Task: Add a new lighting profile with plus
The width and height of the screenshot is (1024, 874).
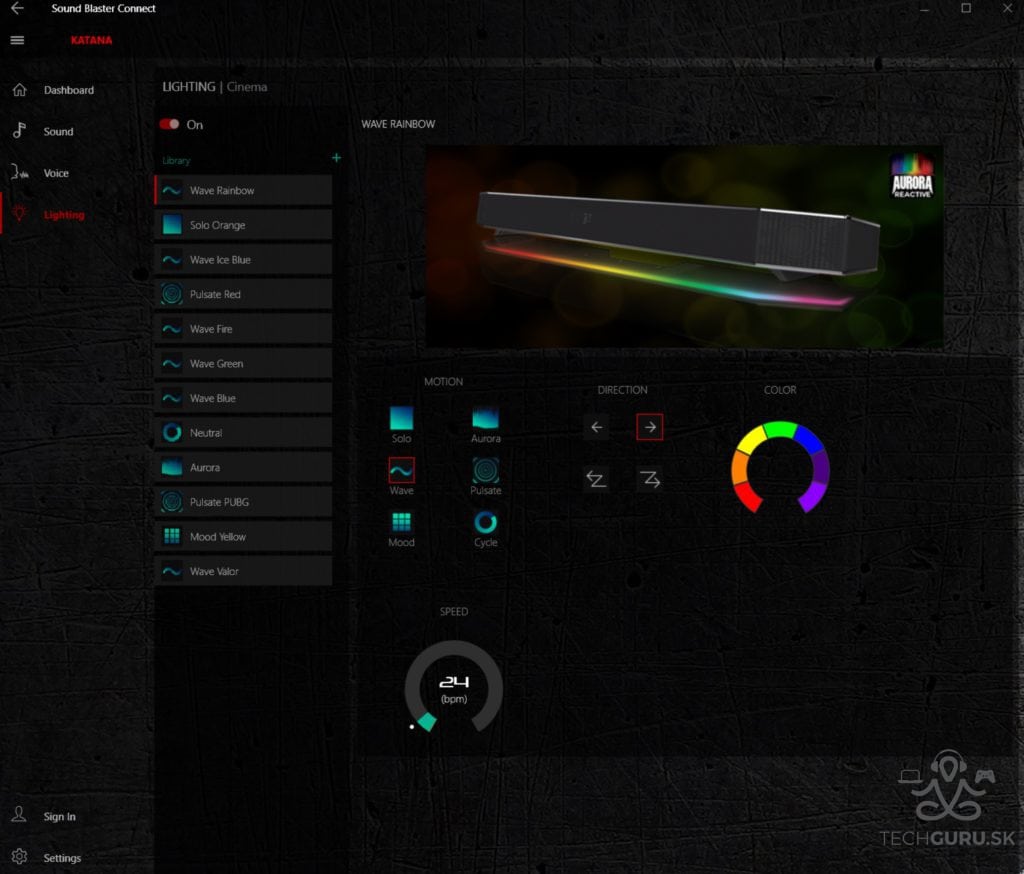Action: click(x=336, y=157)
